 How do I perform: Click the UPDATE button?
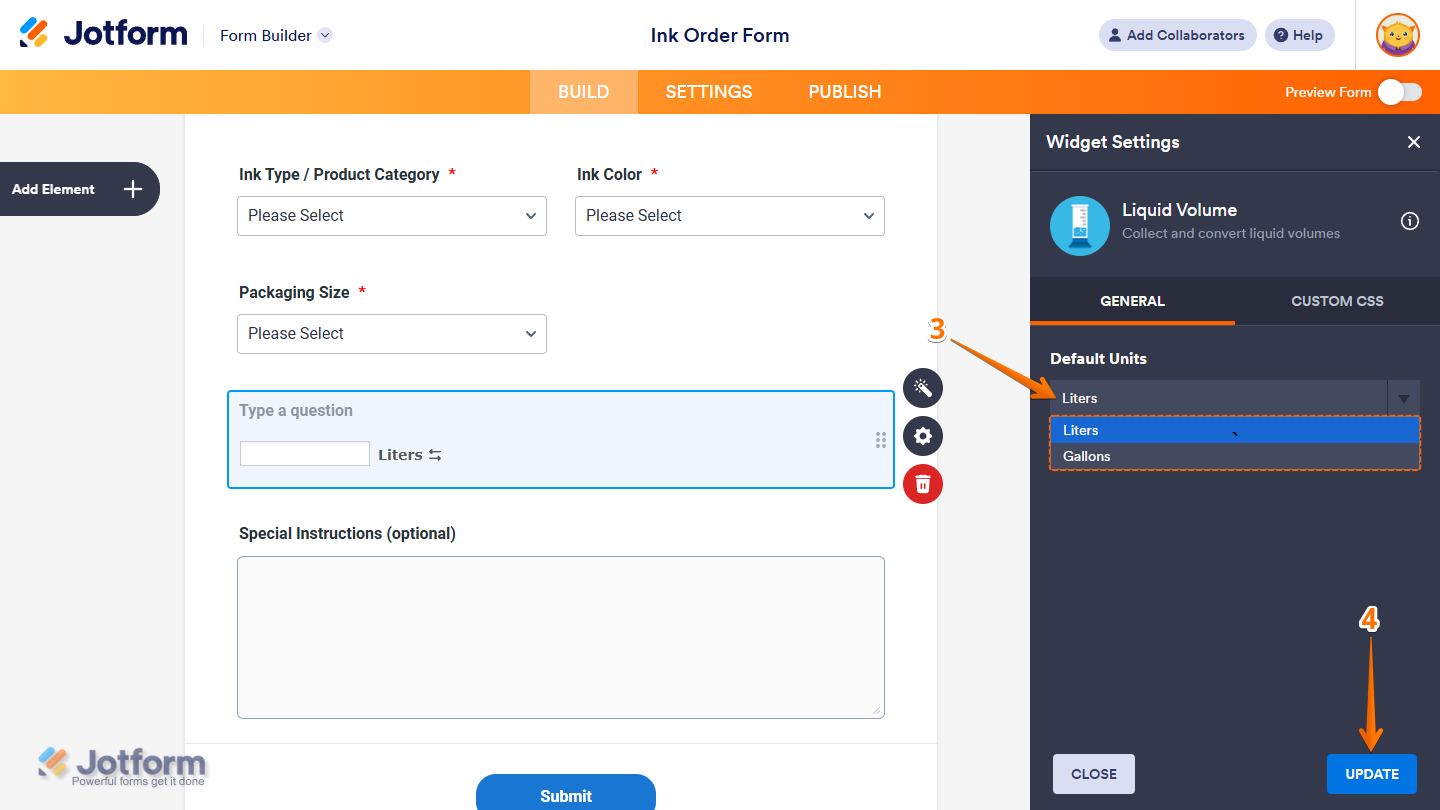tap(1371, 773)
